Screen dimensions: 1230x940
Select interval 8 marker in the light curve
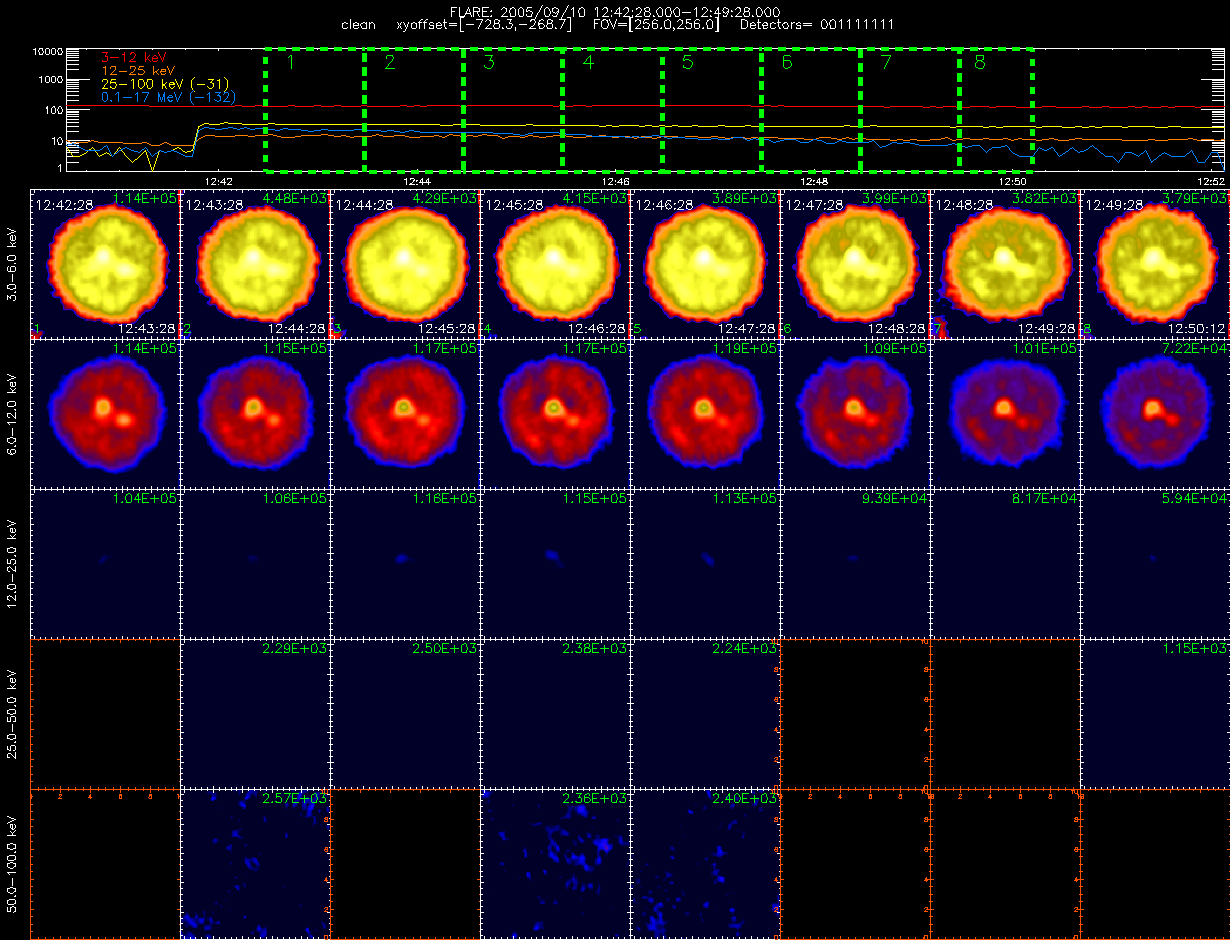(x=979, y=64)
